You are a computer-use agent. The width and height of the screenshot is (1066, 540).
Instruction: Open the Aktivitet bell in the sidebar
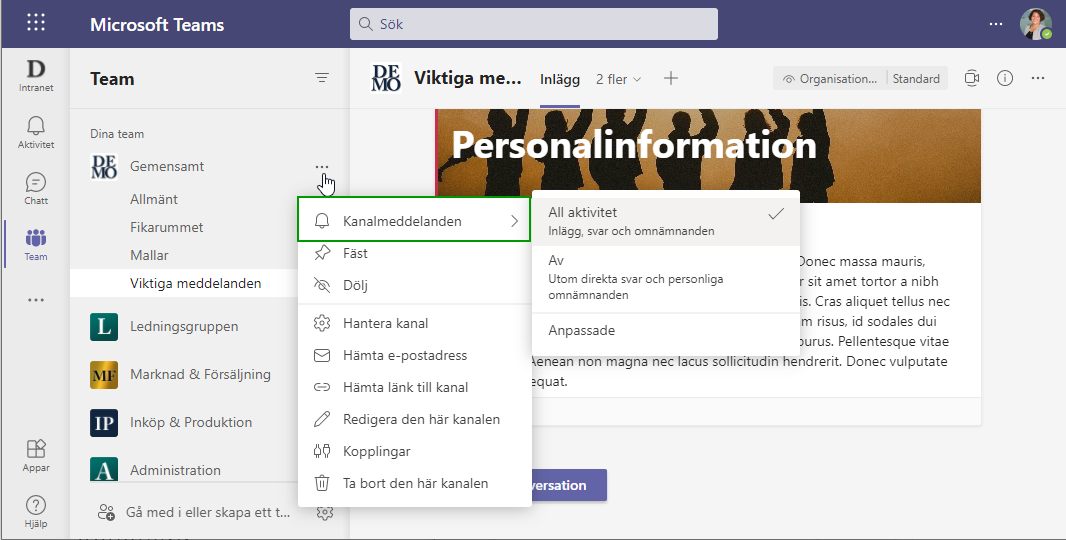coord(36,131)
